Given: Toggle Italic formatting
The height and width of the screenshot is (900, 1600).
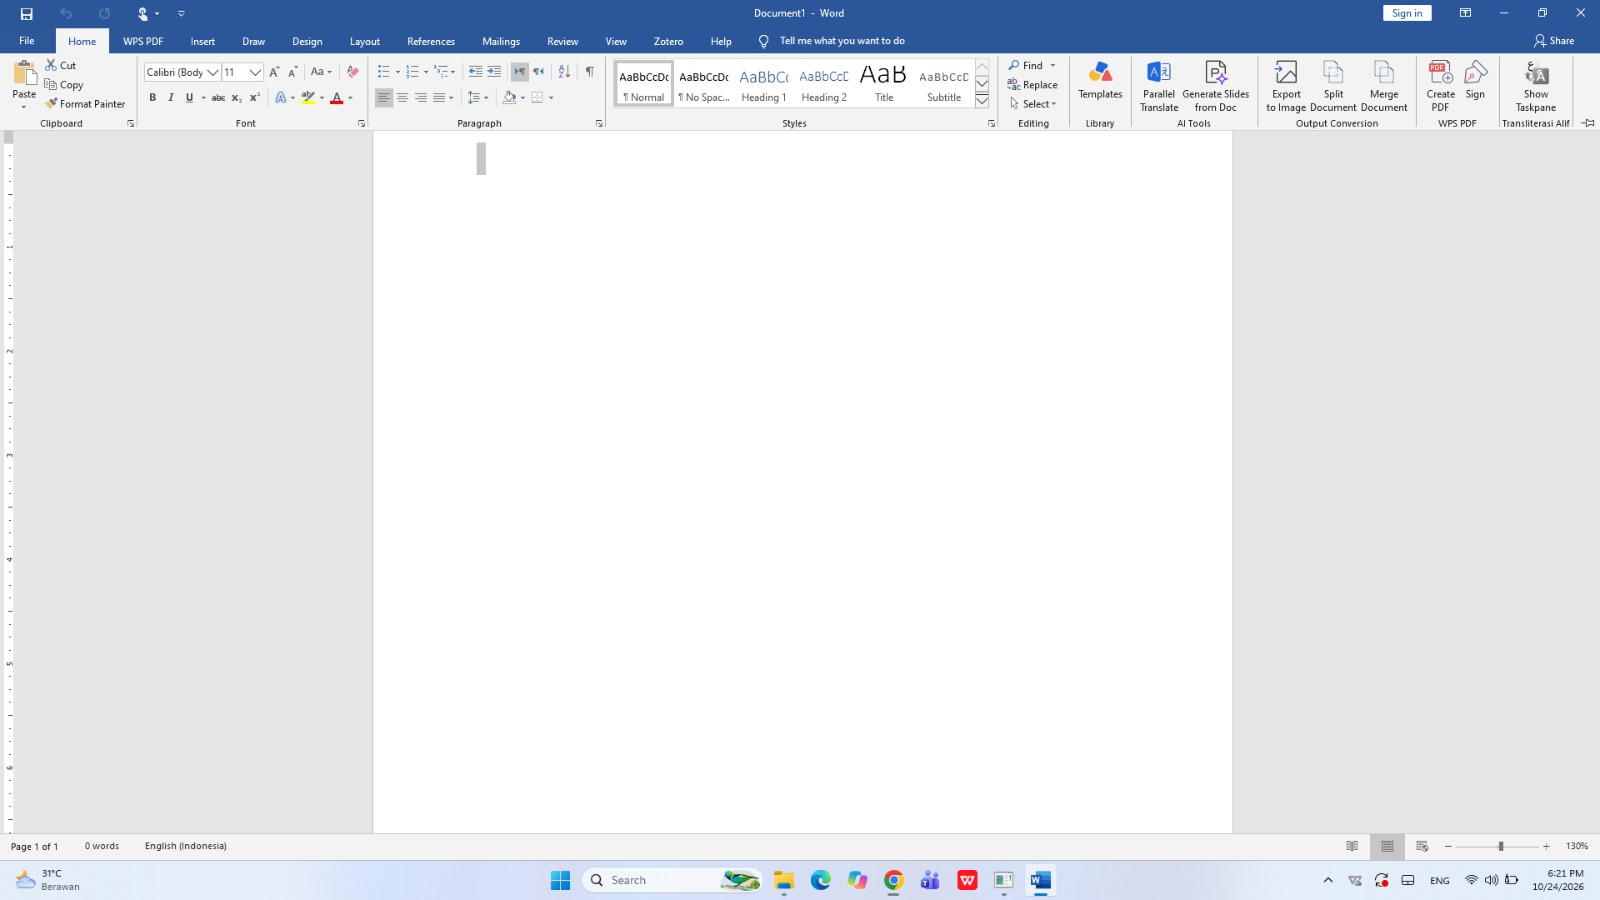Looking at the screenshot, I should 171,98.
